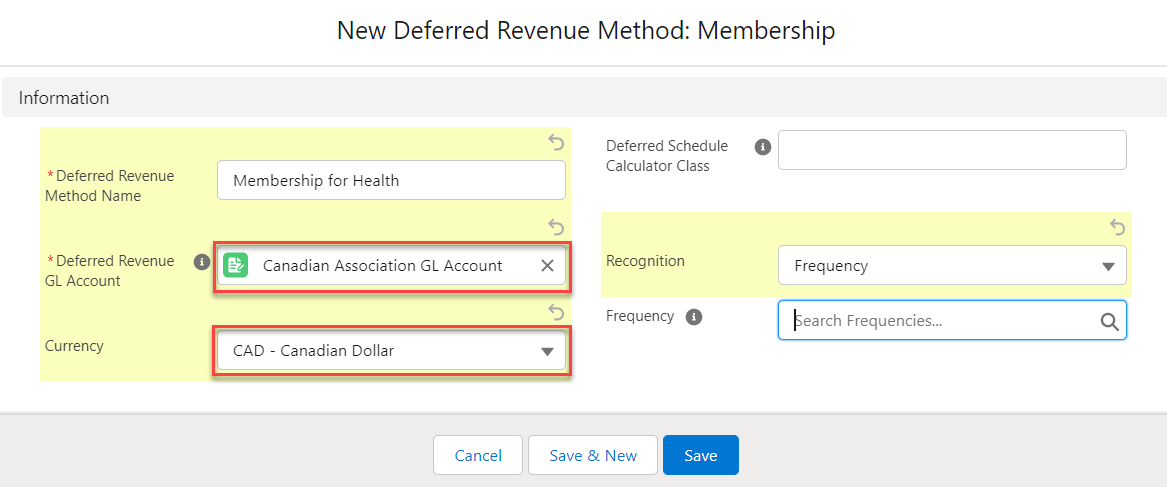
Task: Undo the Recognition field change
Action: click(1118, 228)
